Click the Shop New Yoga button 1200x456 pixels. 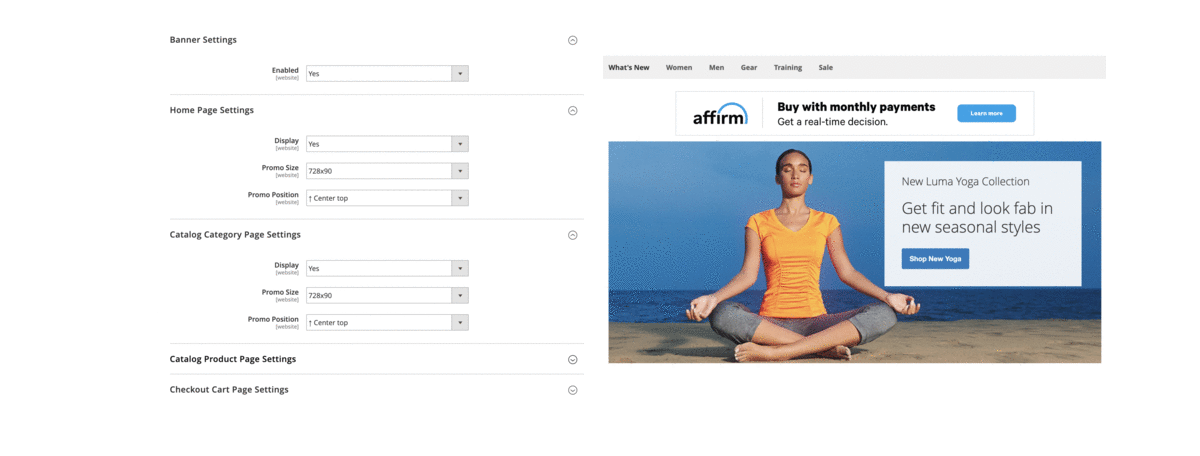coord(935,259)
